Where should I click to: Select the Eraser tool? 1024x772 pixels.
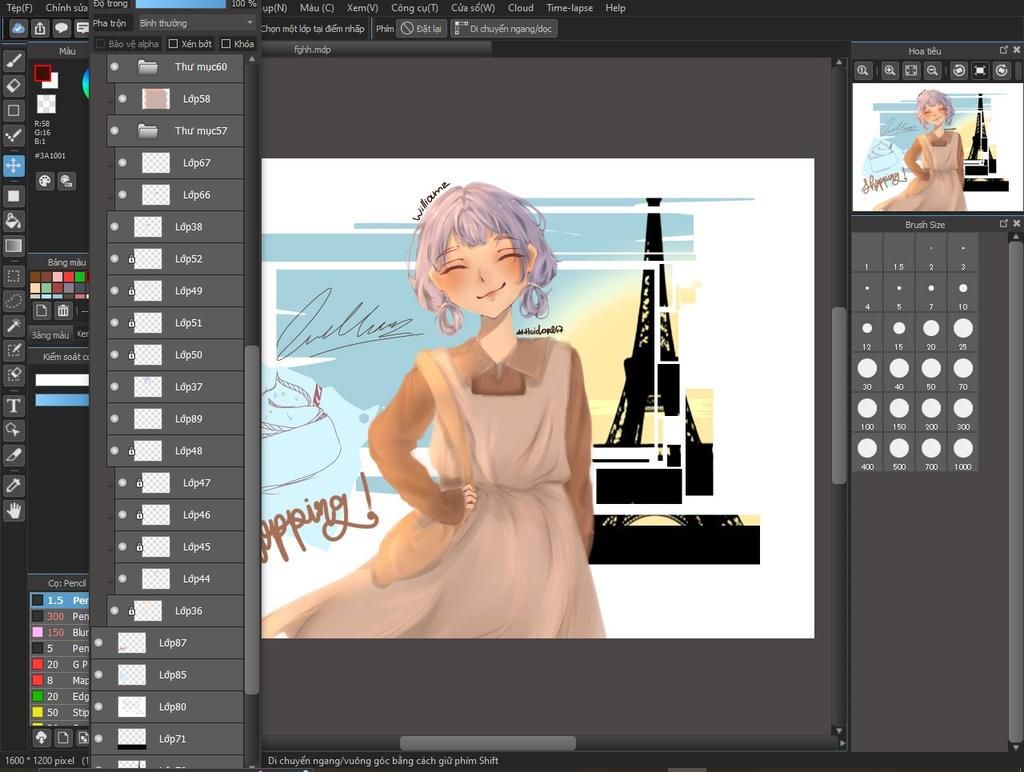pyautogui.click(x=14, y=86)
